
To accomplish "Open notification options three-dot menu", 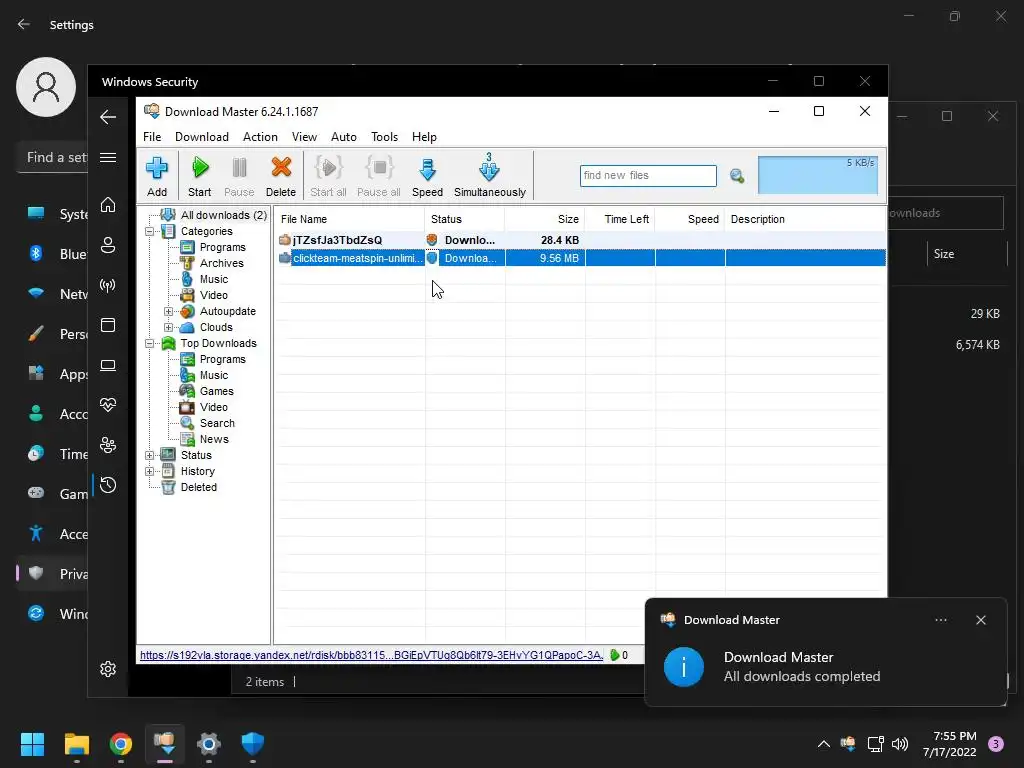I will click(941, 620).
